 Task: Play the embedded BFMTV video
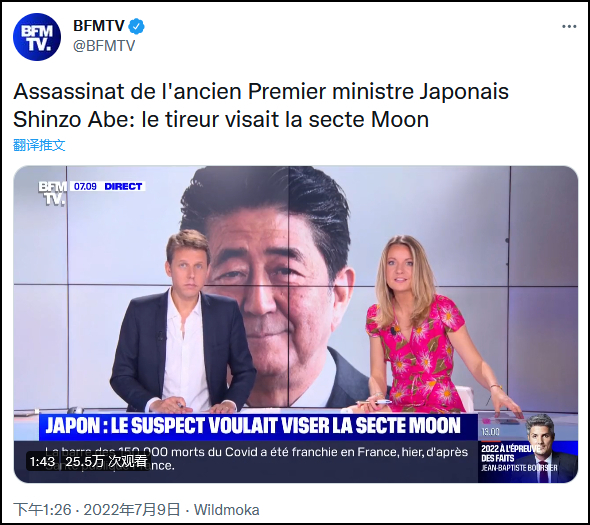[x=296, y=324]
